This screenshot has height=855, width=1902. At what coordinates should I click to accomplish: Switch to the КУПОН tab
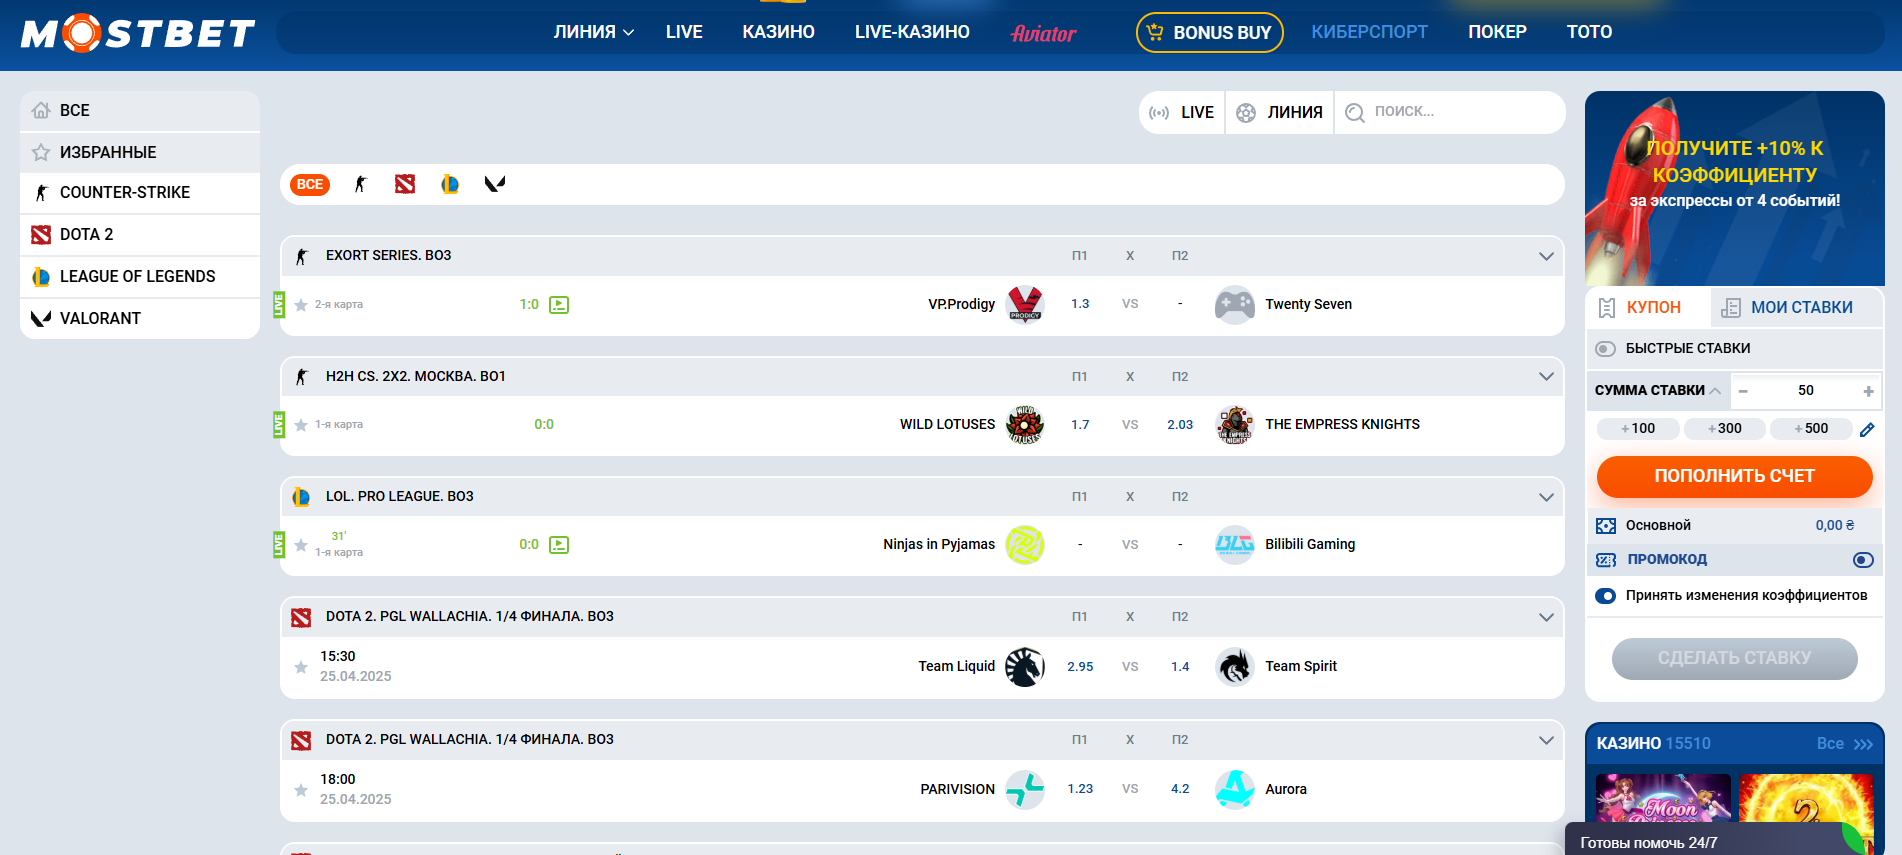[1647, 308]
